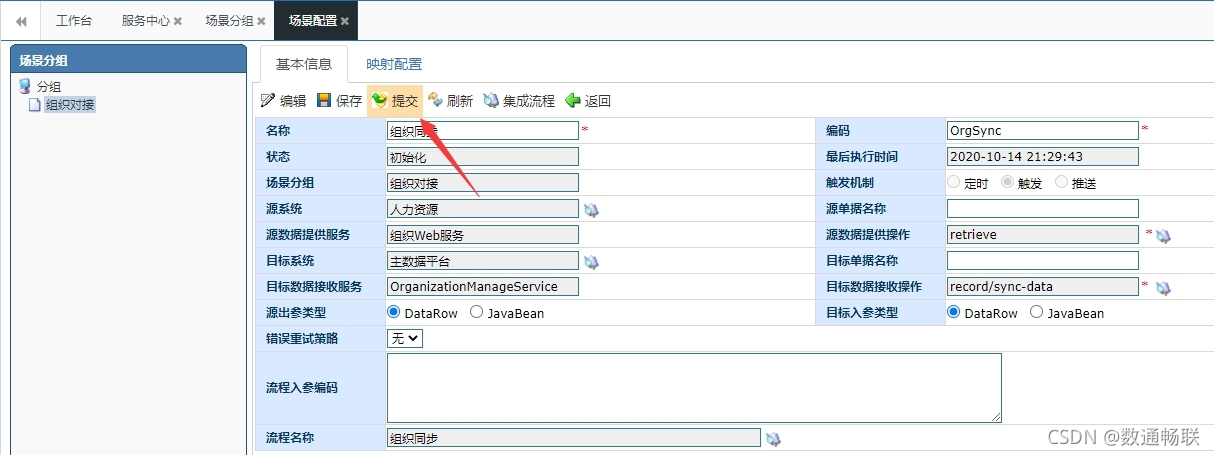Select the 分组 root tree node
The height and width of the screenshot is (455, 1215).
tap(49, 87)
